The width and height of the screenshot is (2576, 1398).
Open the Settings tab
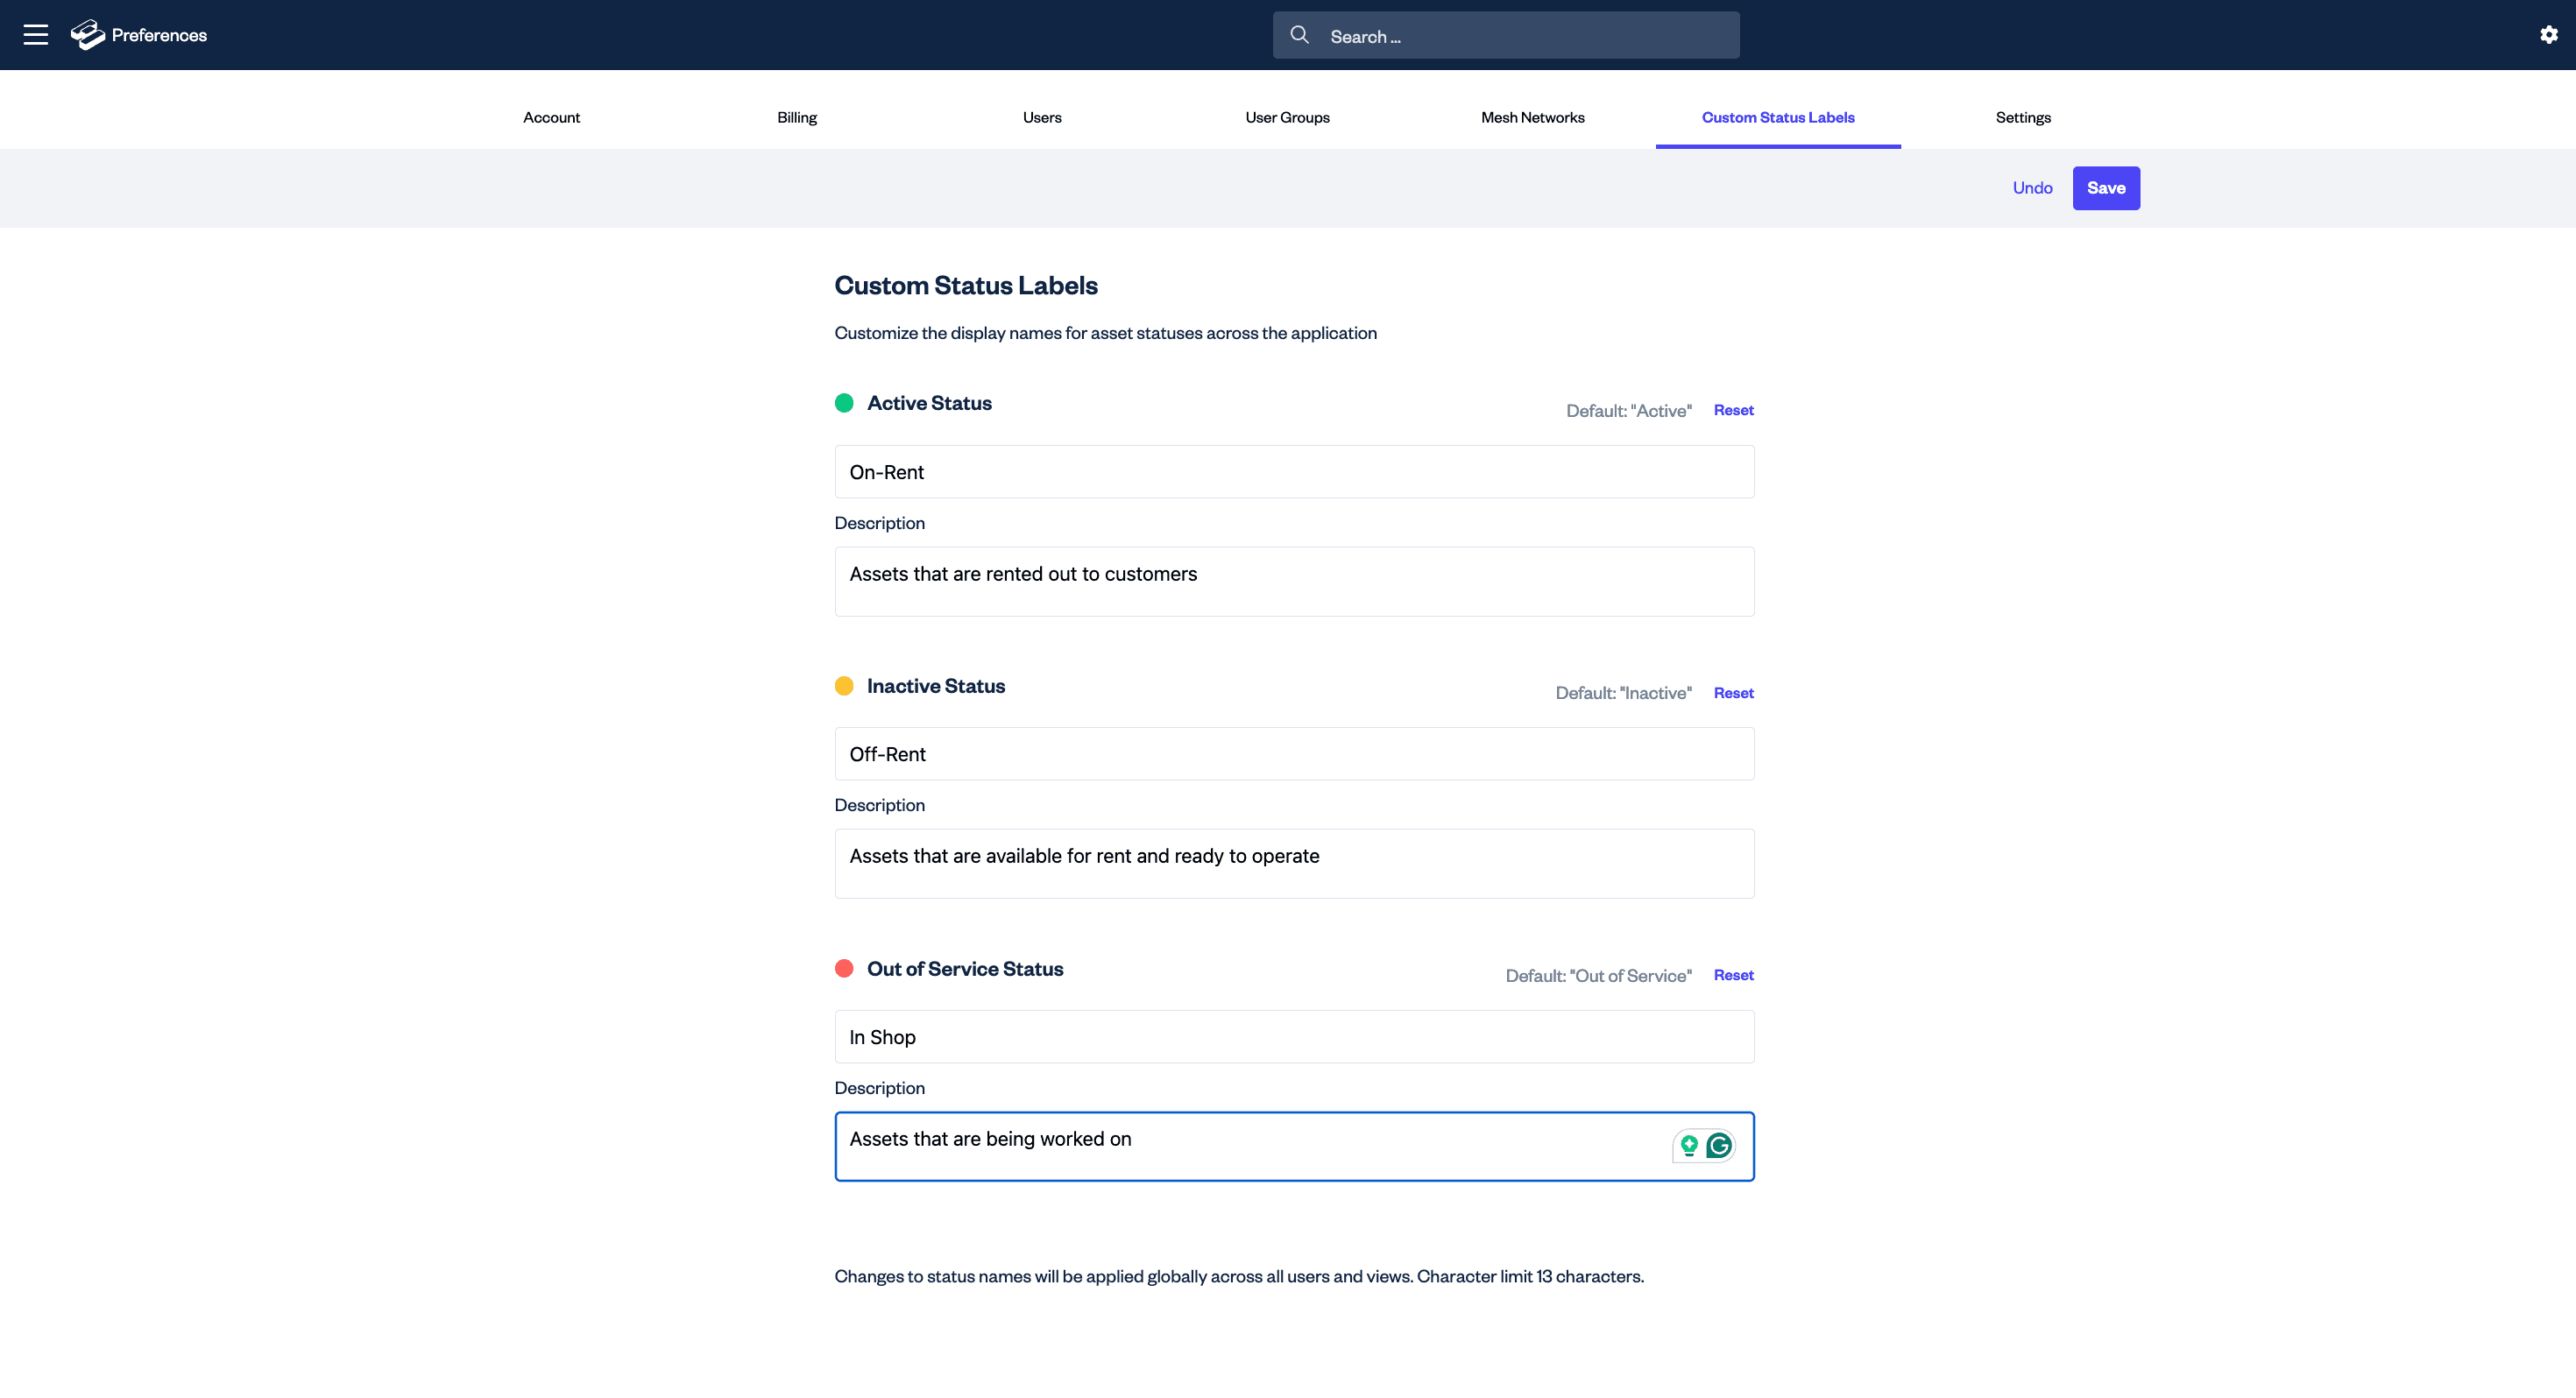point(2022,117)
